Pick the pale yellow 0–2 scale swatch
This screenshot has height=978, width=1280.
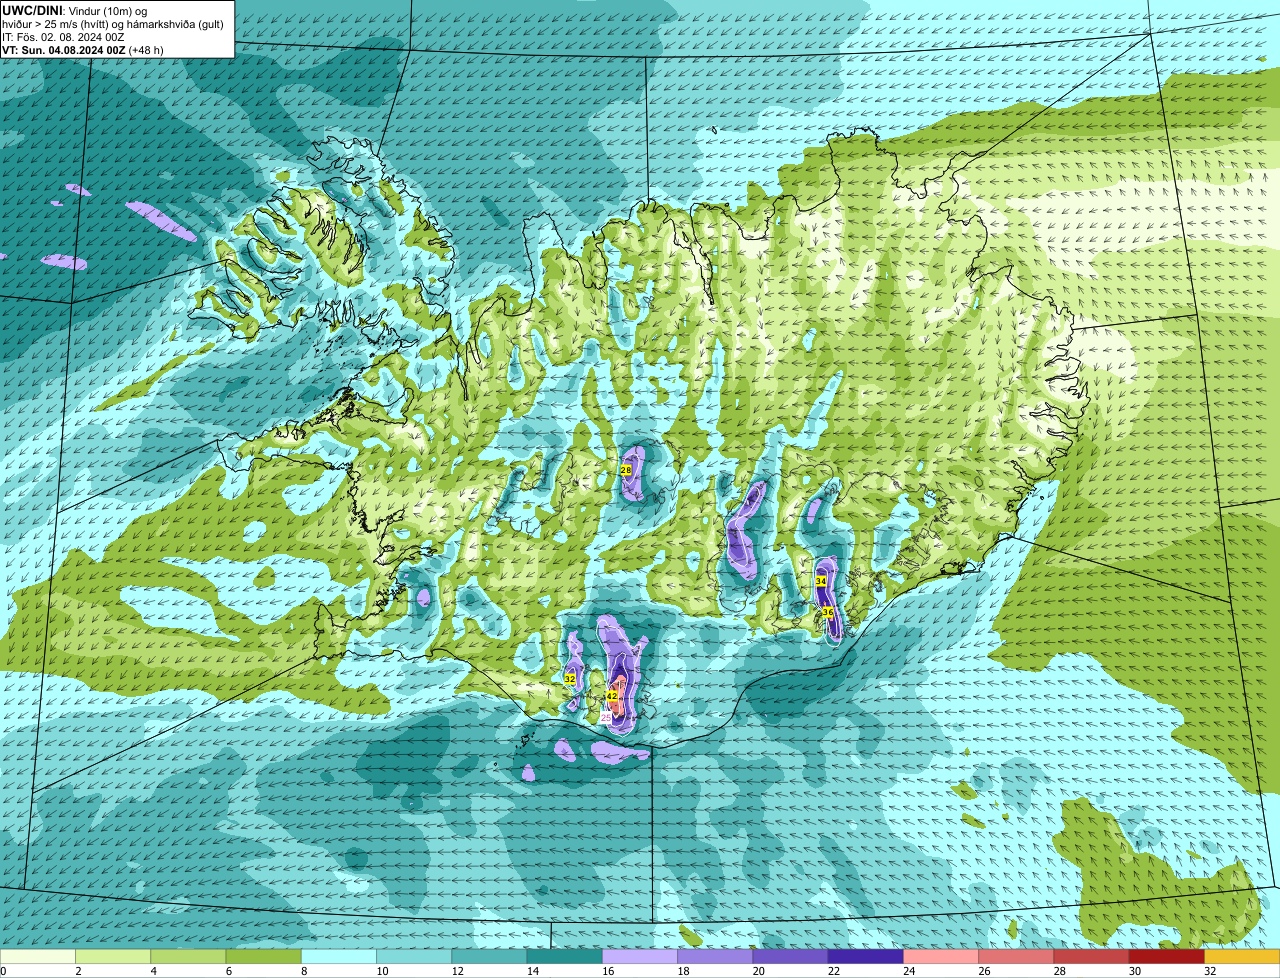[37, 957]
